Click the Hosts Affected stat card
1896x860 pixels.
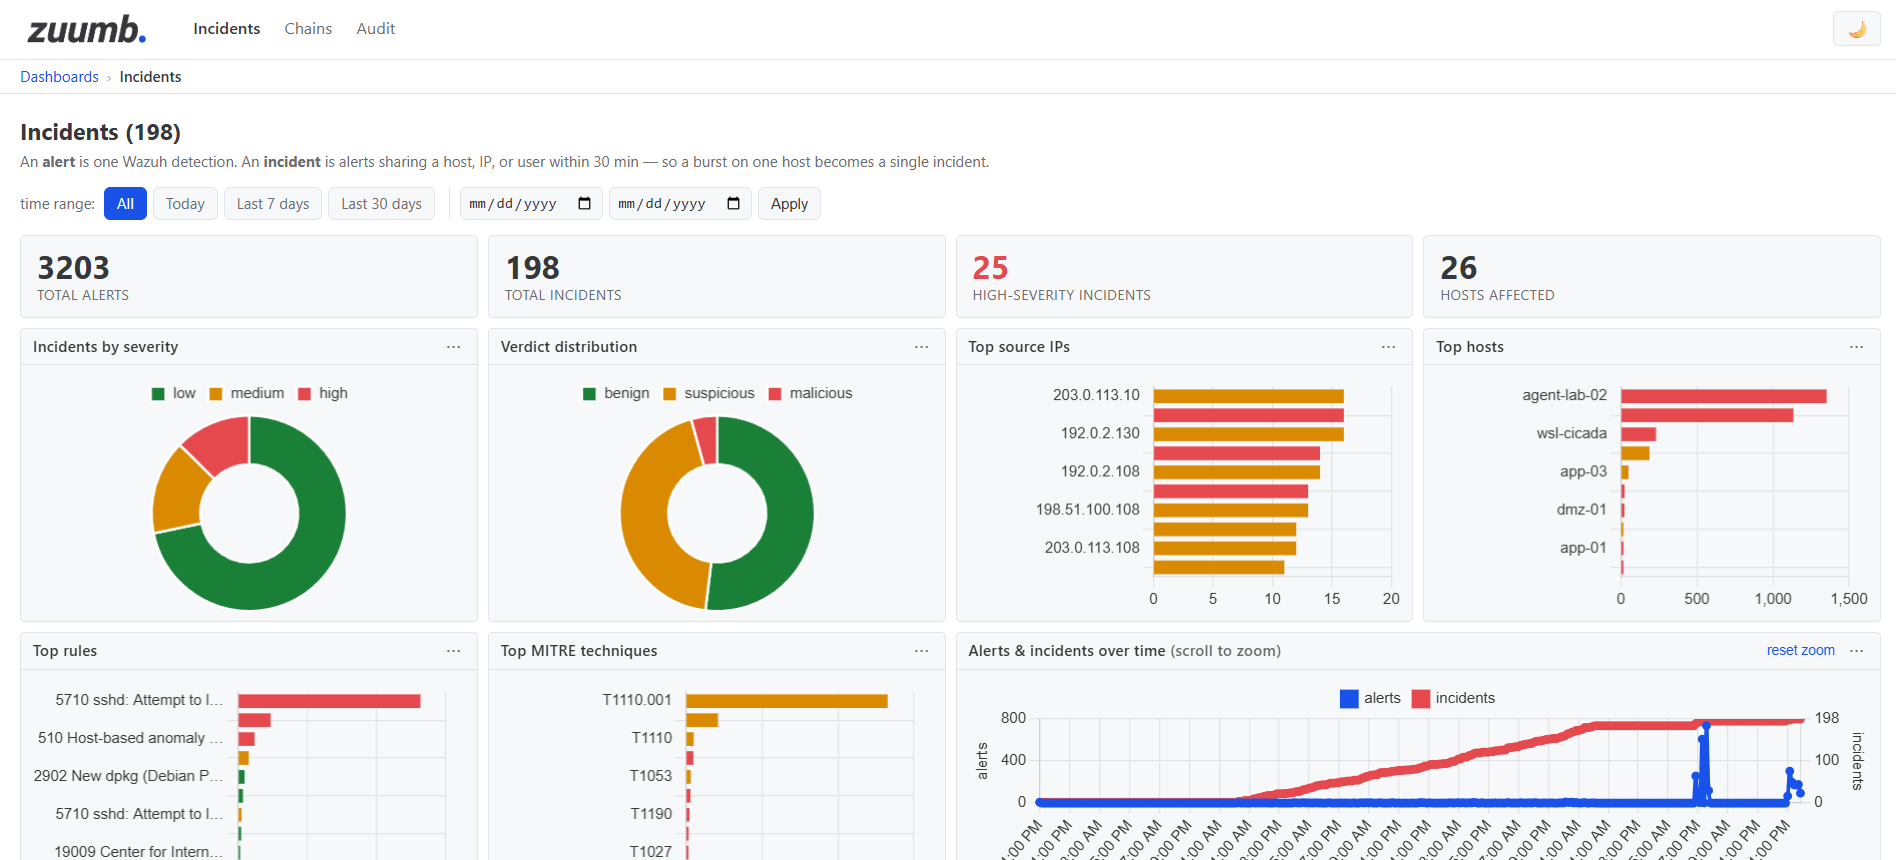(x=1652, y=277)
